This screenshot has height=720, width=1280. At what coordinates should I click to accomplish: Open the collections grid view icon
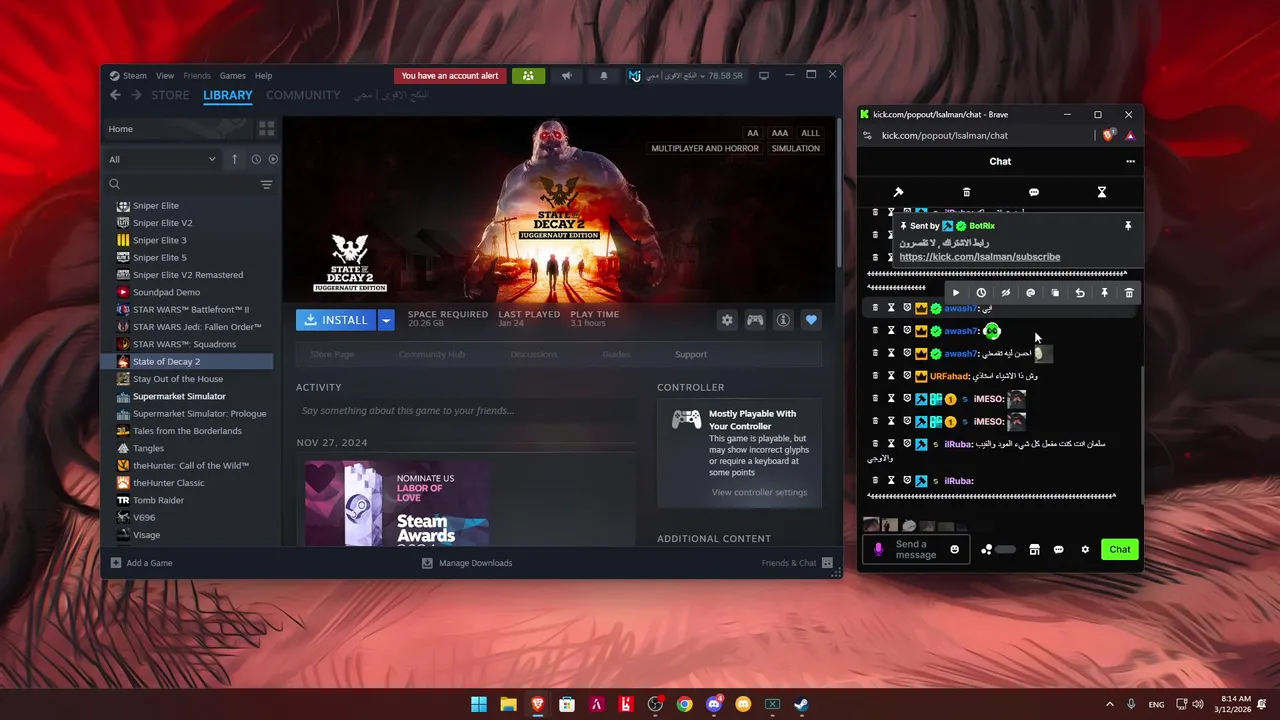pyautogui.click(x=266, y=129)
